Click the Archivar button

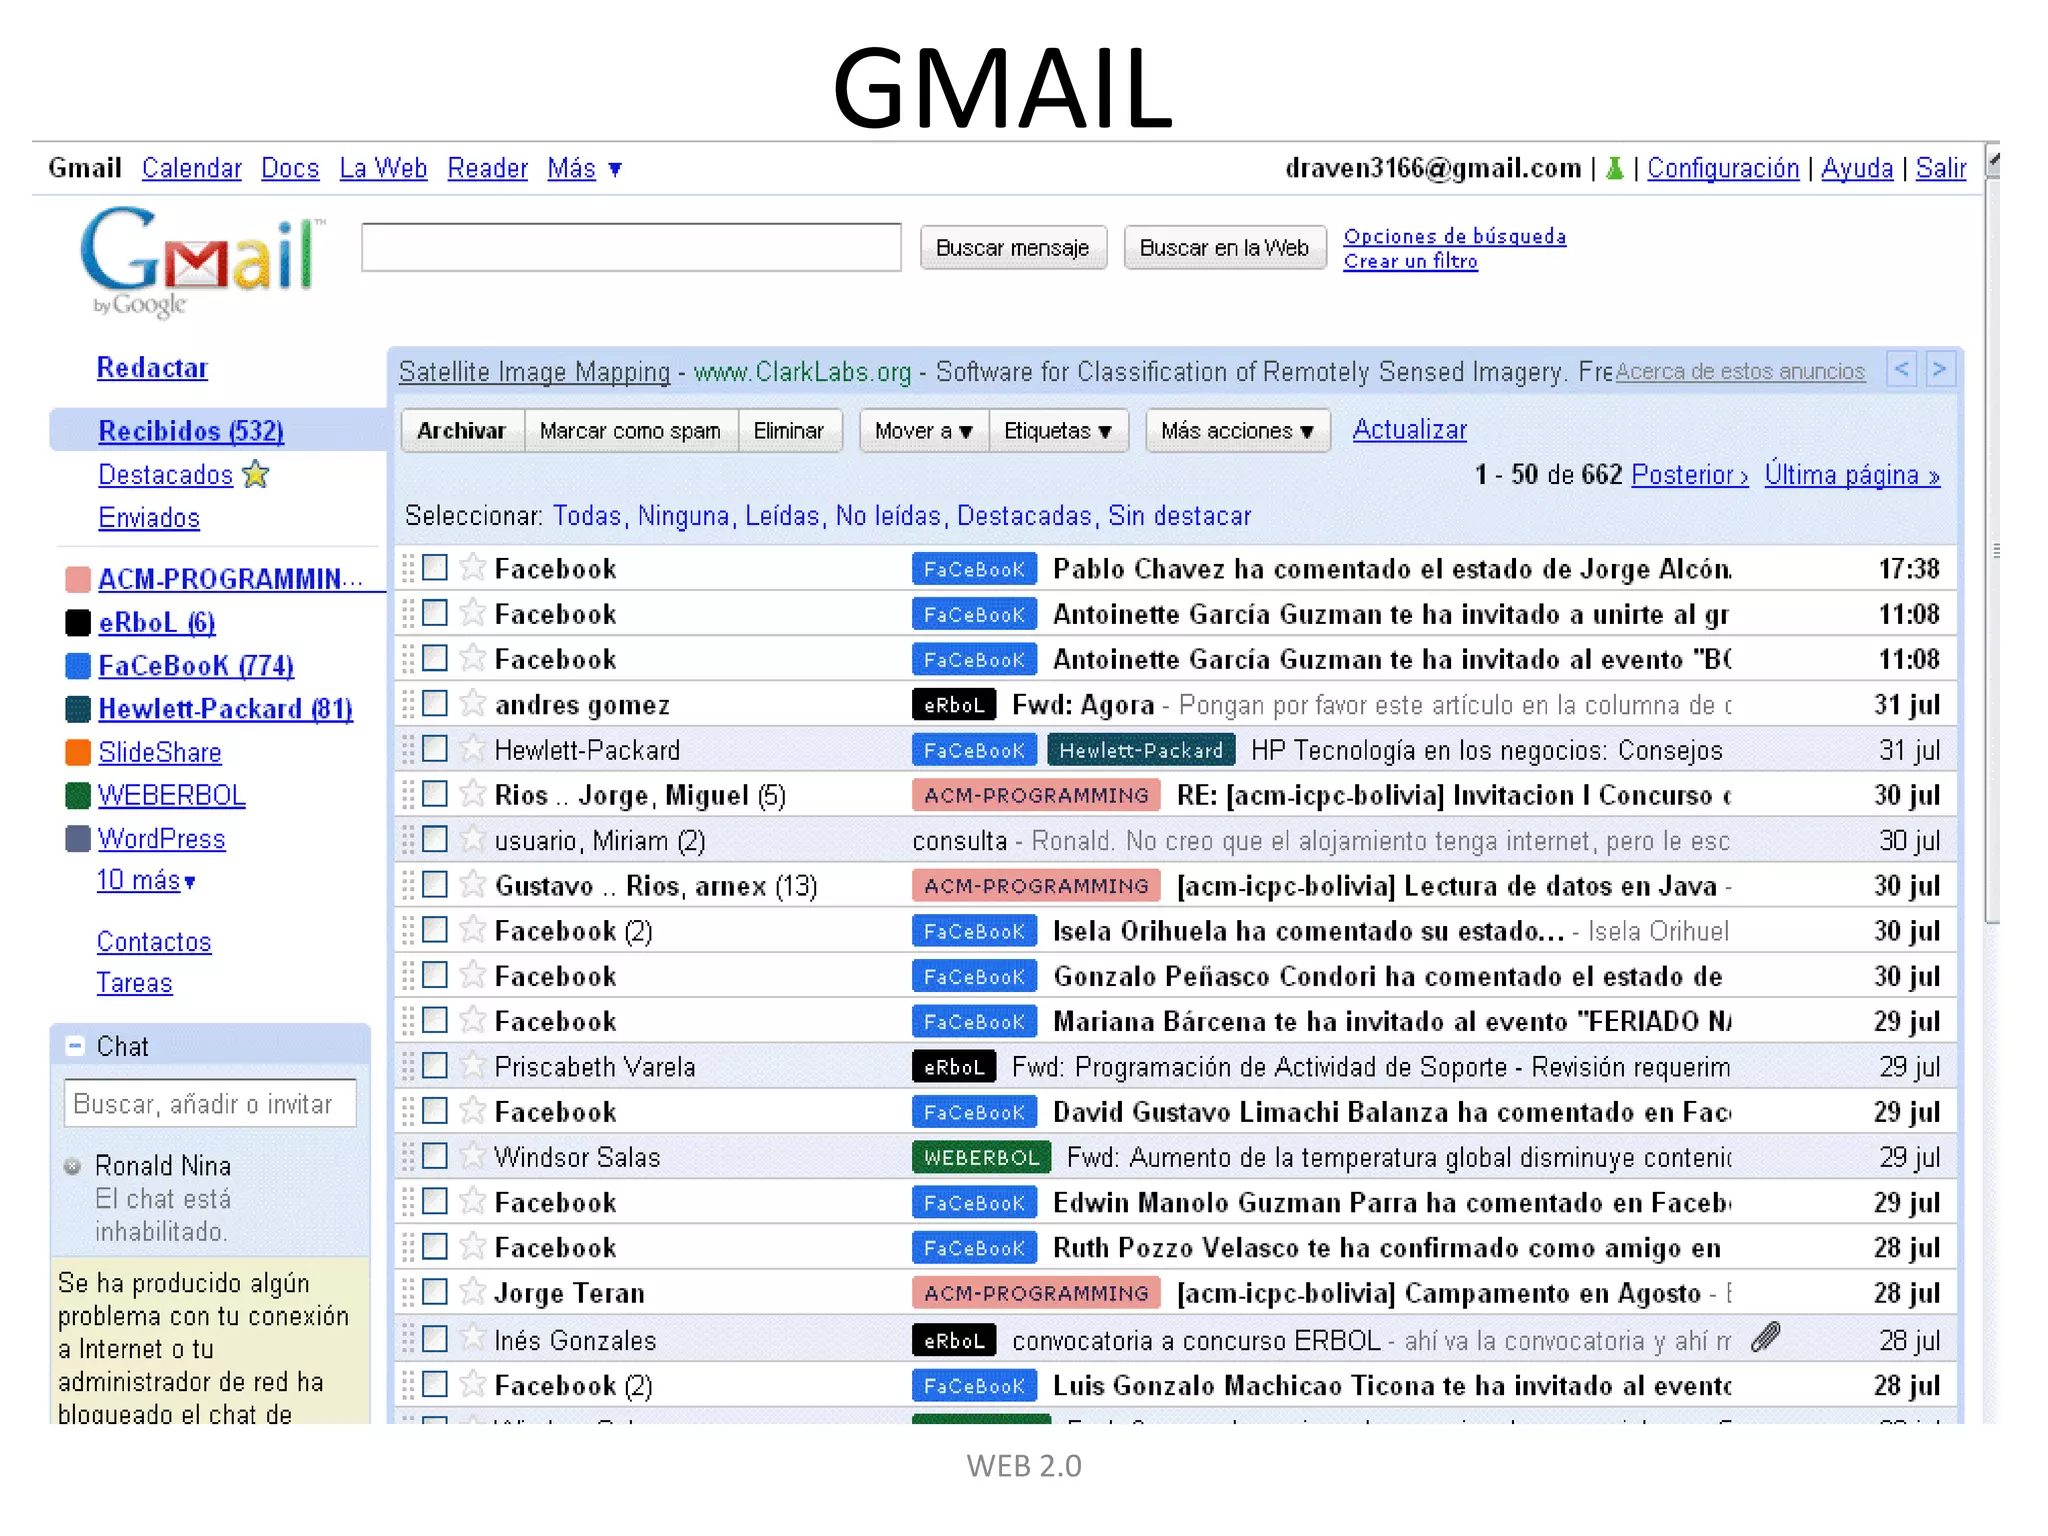[x=462, y=431]
